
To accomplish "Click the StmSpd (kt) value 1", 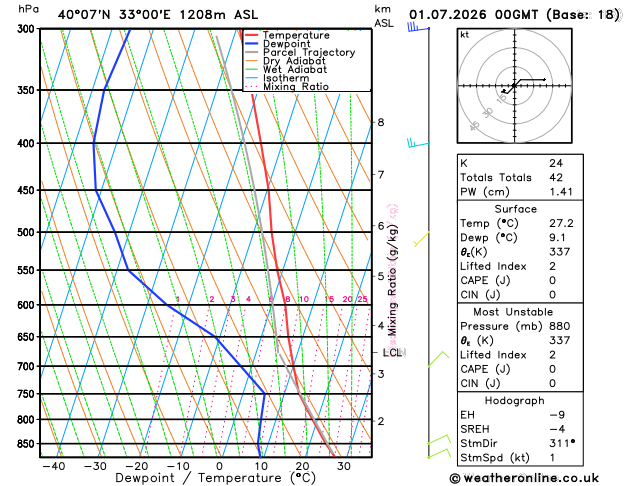I will (x=552, y=458).
